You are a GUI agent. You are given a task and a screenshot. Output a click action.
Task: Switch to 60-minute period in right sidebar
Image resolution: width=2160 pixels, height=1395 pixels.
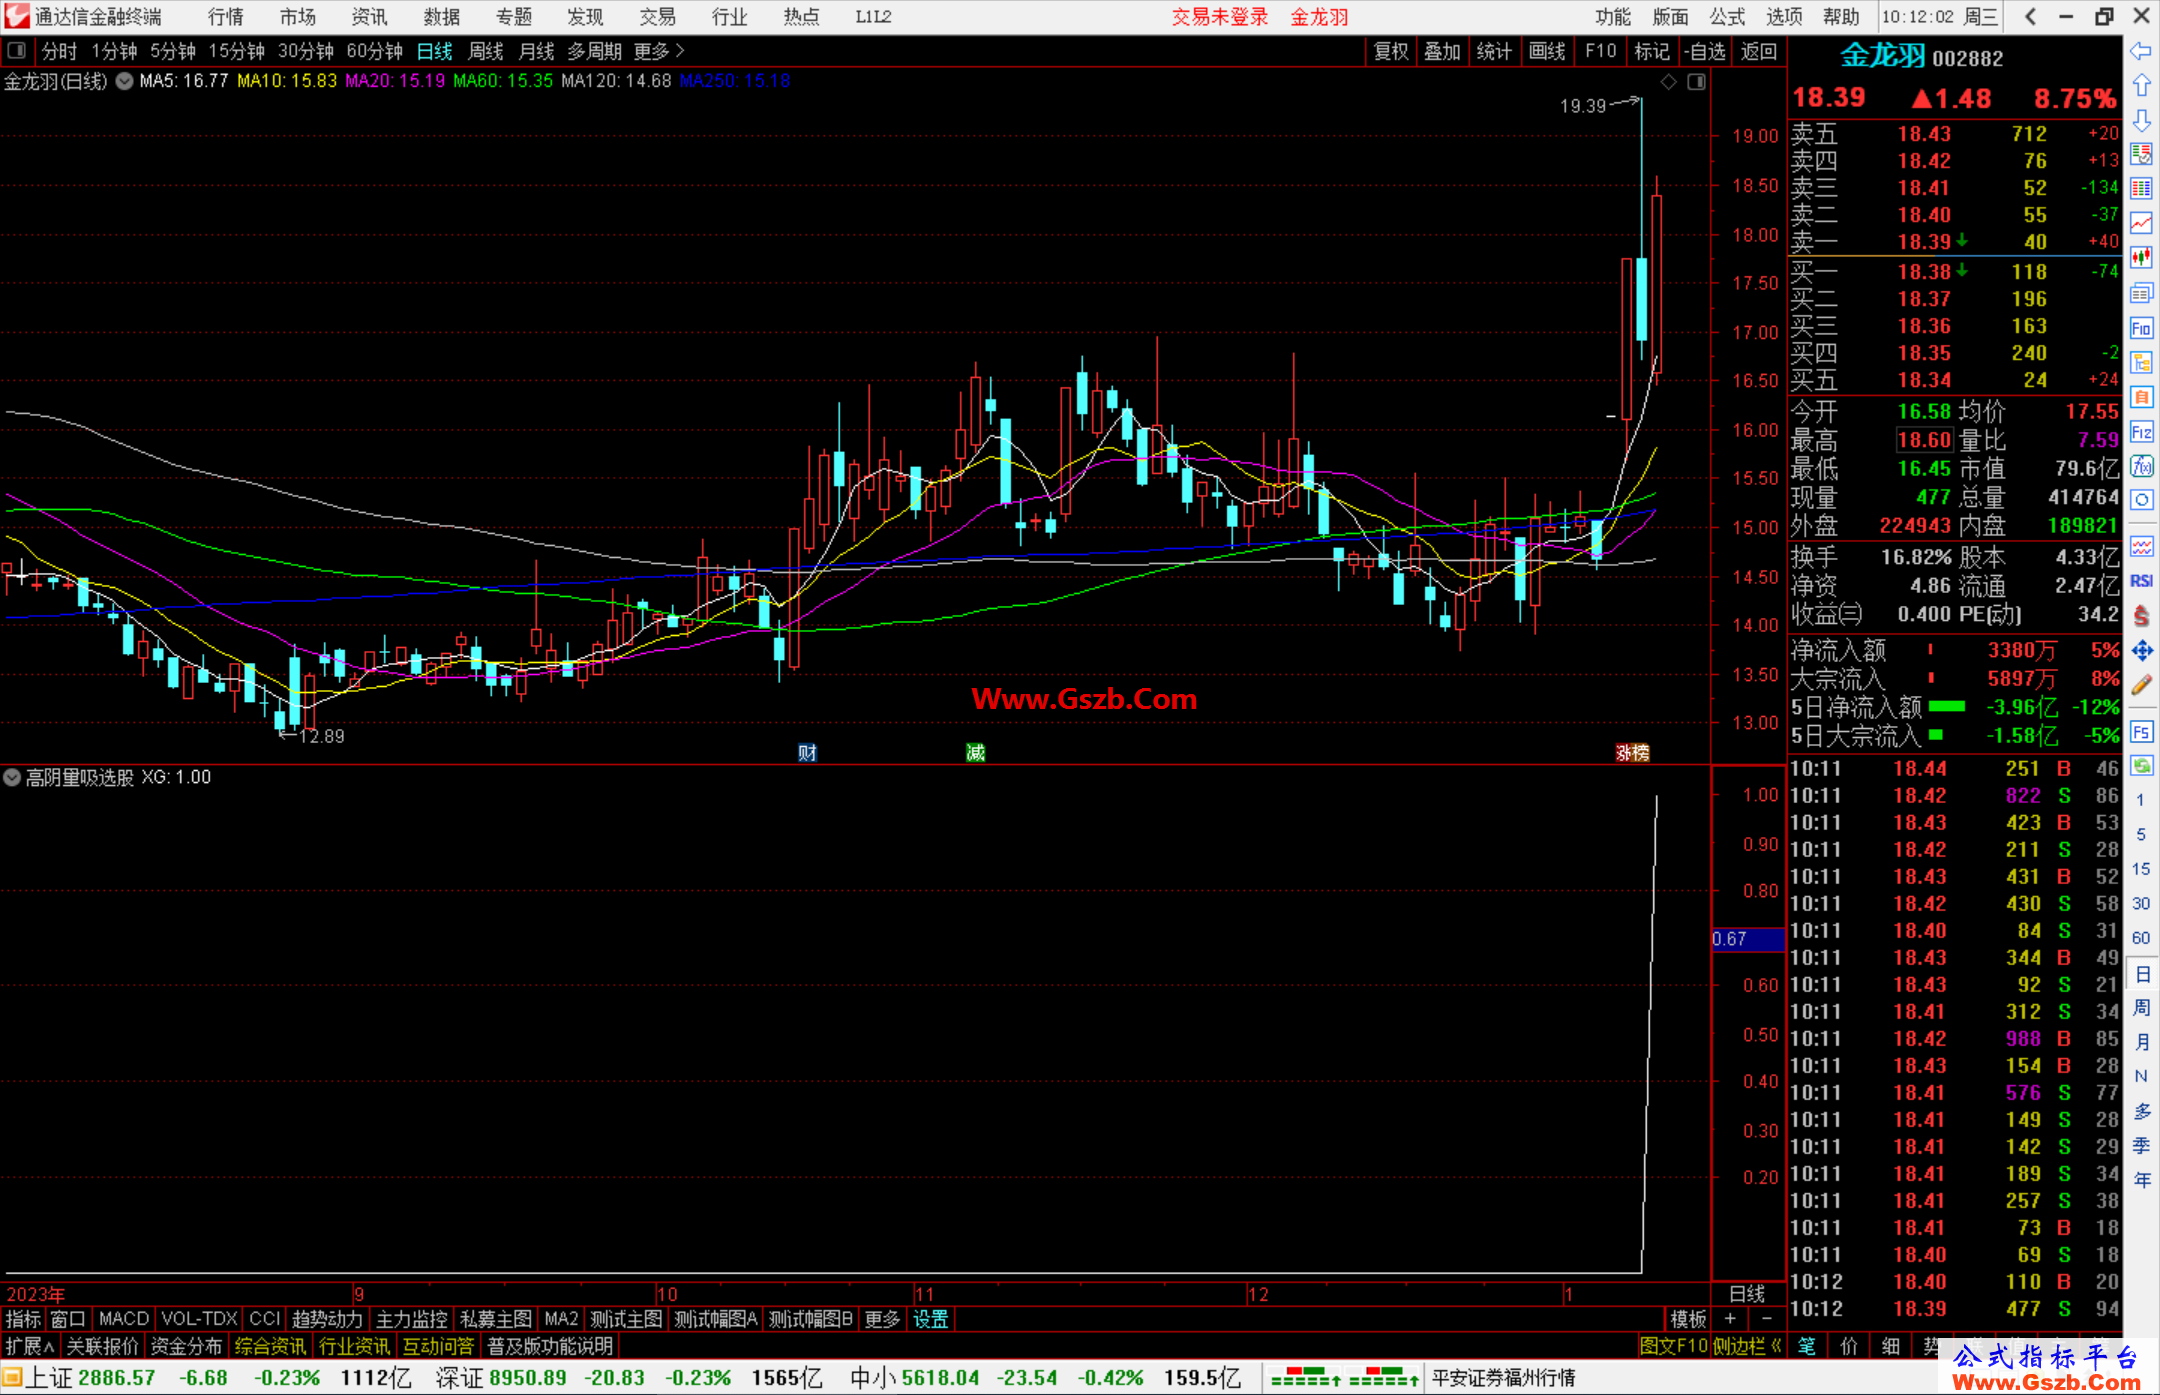click(x=2141, y=938)
